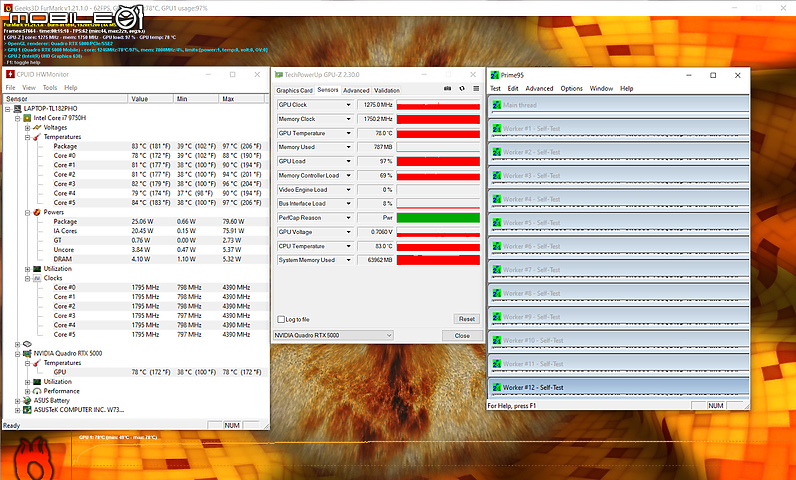796x480 pixels.
Task: Click the ASUS Battery icon in HWMonitor
Action: tap(27, 400)
